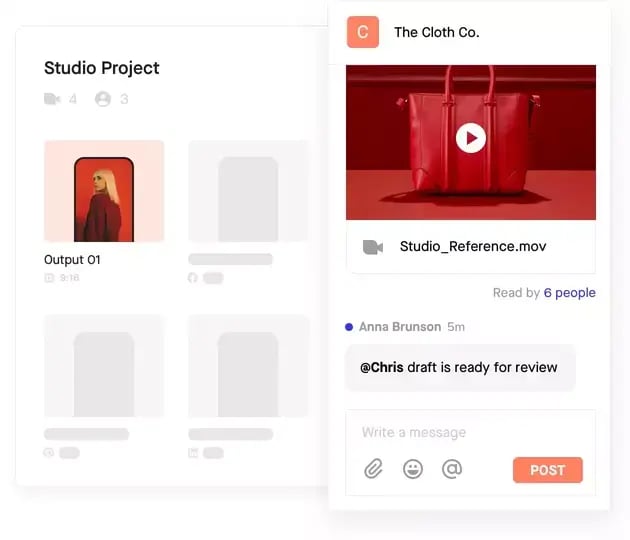Click the video file icon beside Studio_Reference.mov
Screen dimensions: 630x540
click(373, 247)
